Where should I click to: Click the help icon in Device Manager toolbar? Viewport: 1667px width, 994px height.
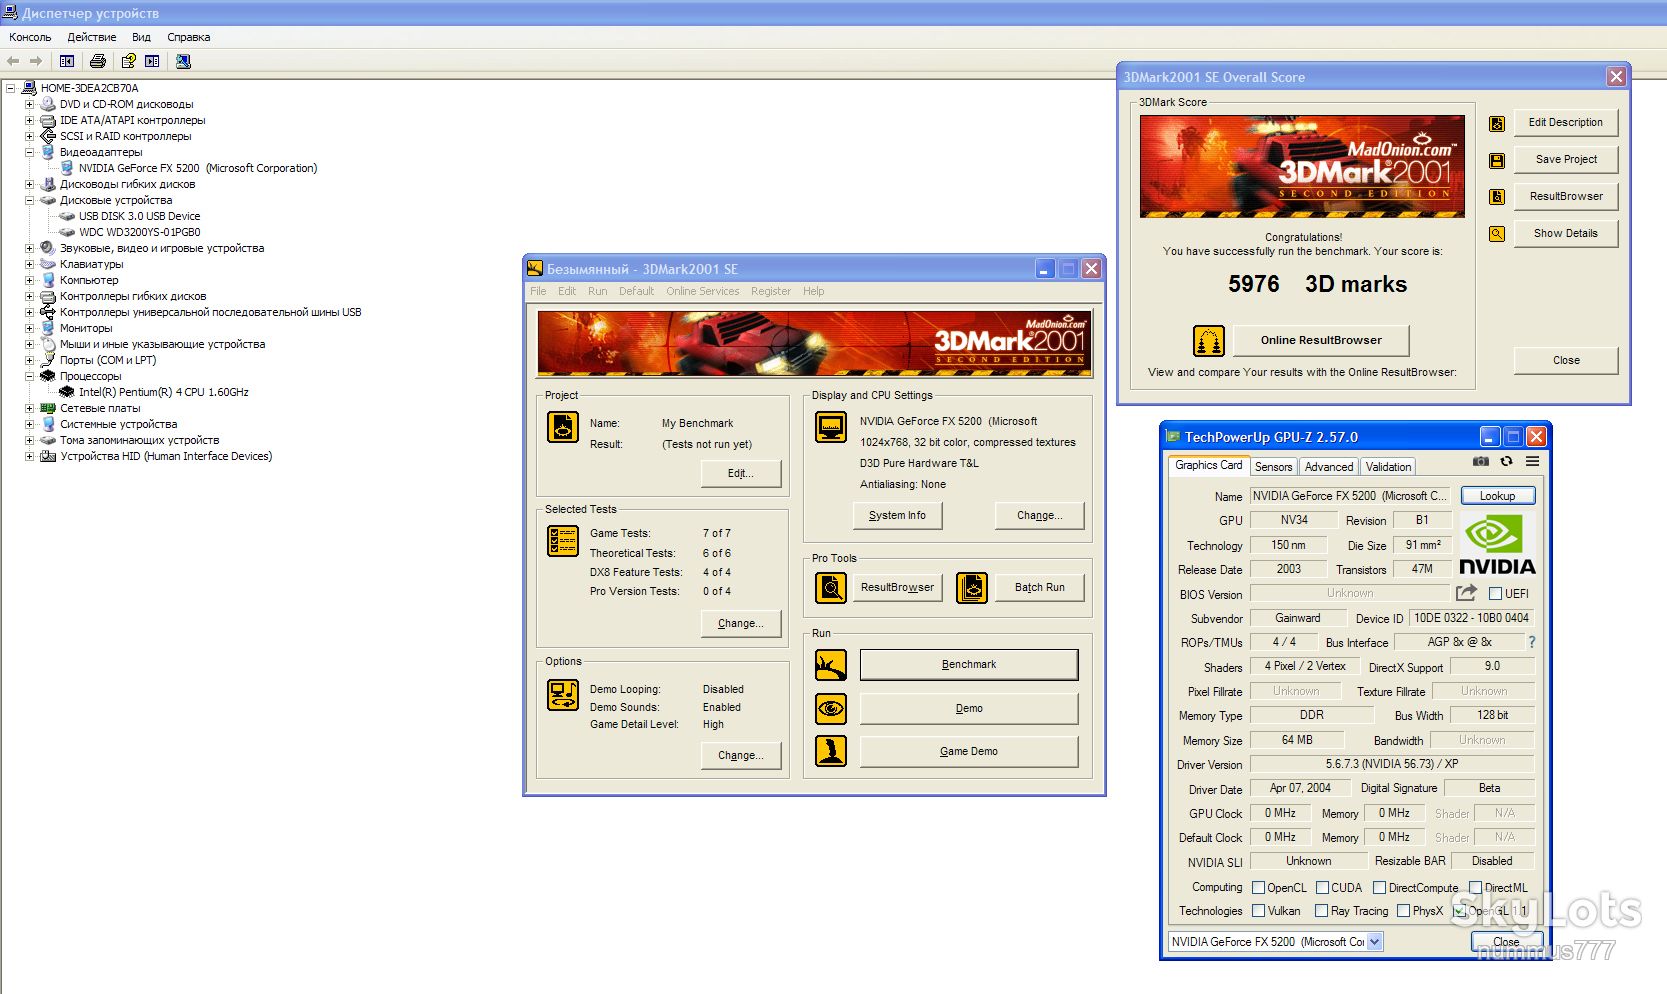tap(128, 61)
